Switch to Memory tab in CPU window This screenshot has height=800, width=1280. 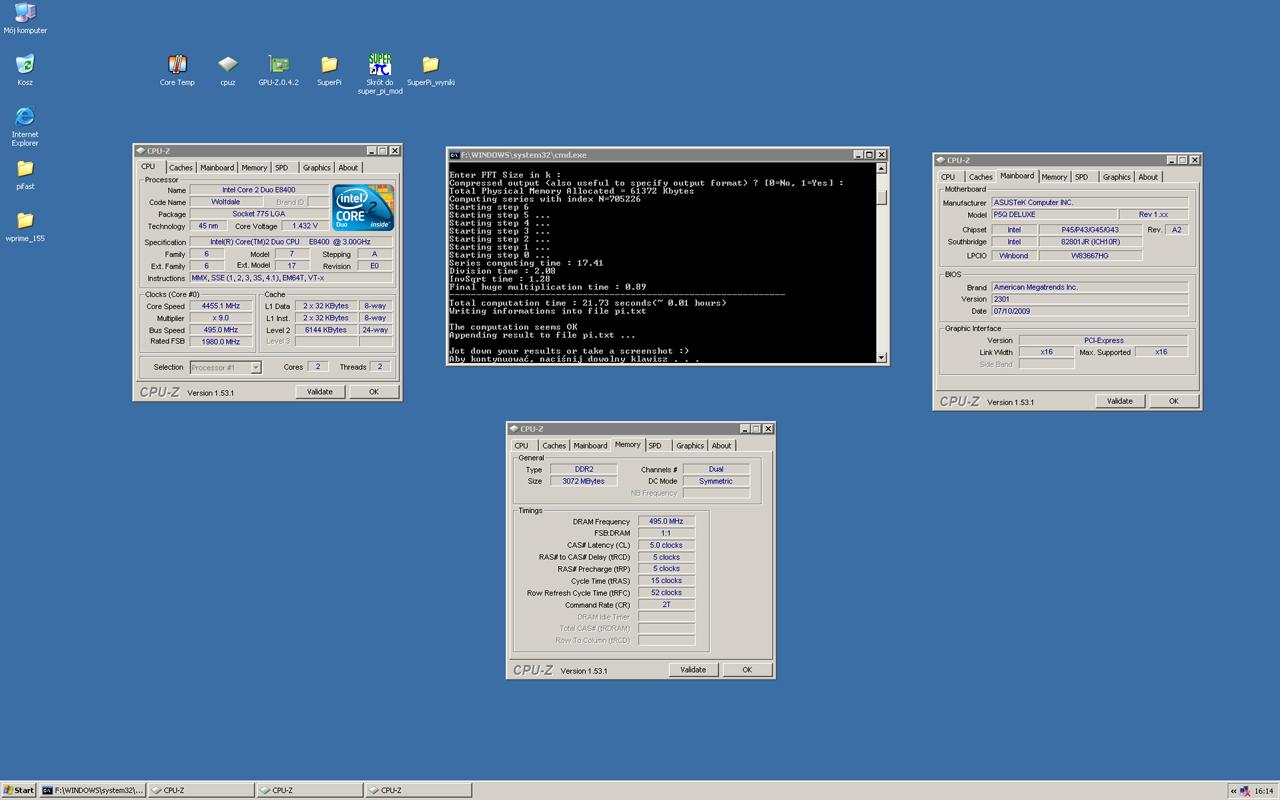tap(254, 168)
